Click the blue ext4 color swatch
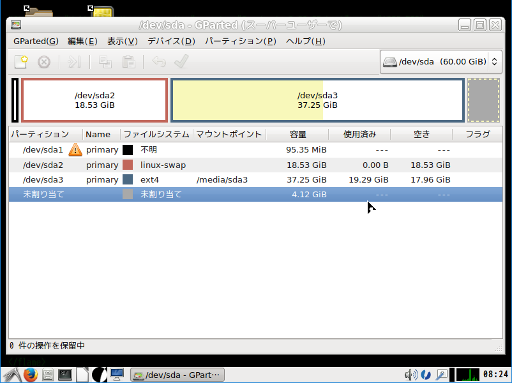This screenshot has width=512, height=383. [128, 179]
